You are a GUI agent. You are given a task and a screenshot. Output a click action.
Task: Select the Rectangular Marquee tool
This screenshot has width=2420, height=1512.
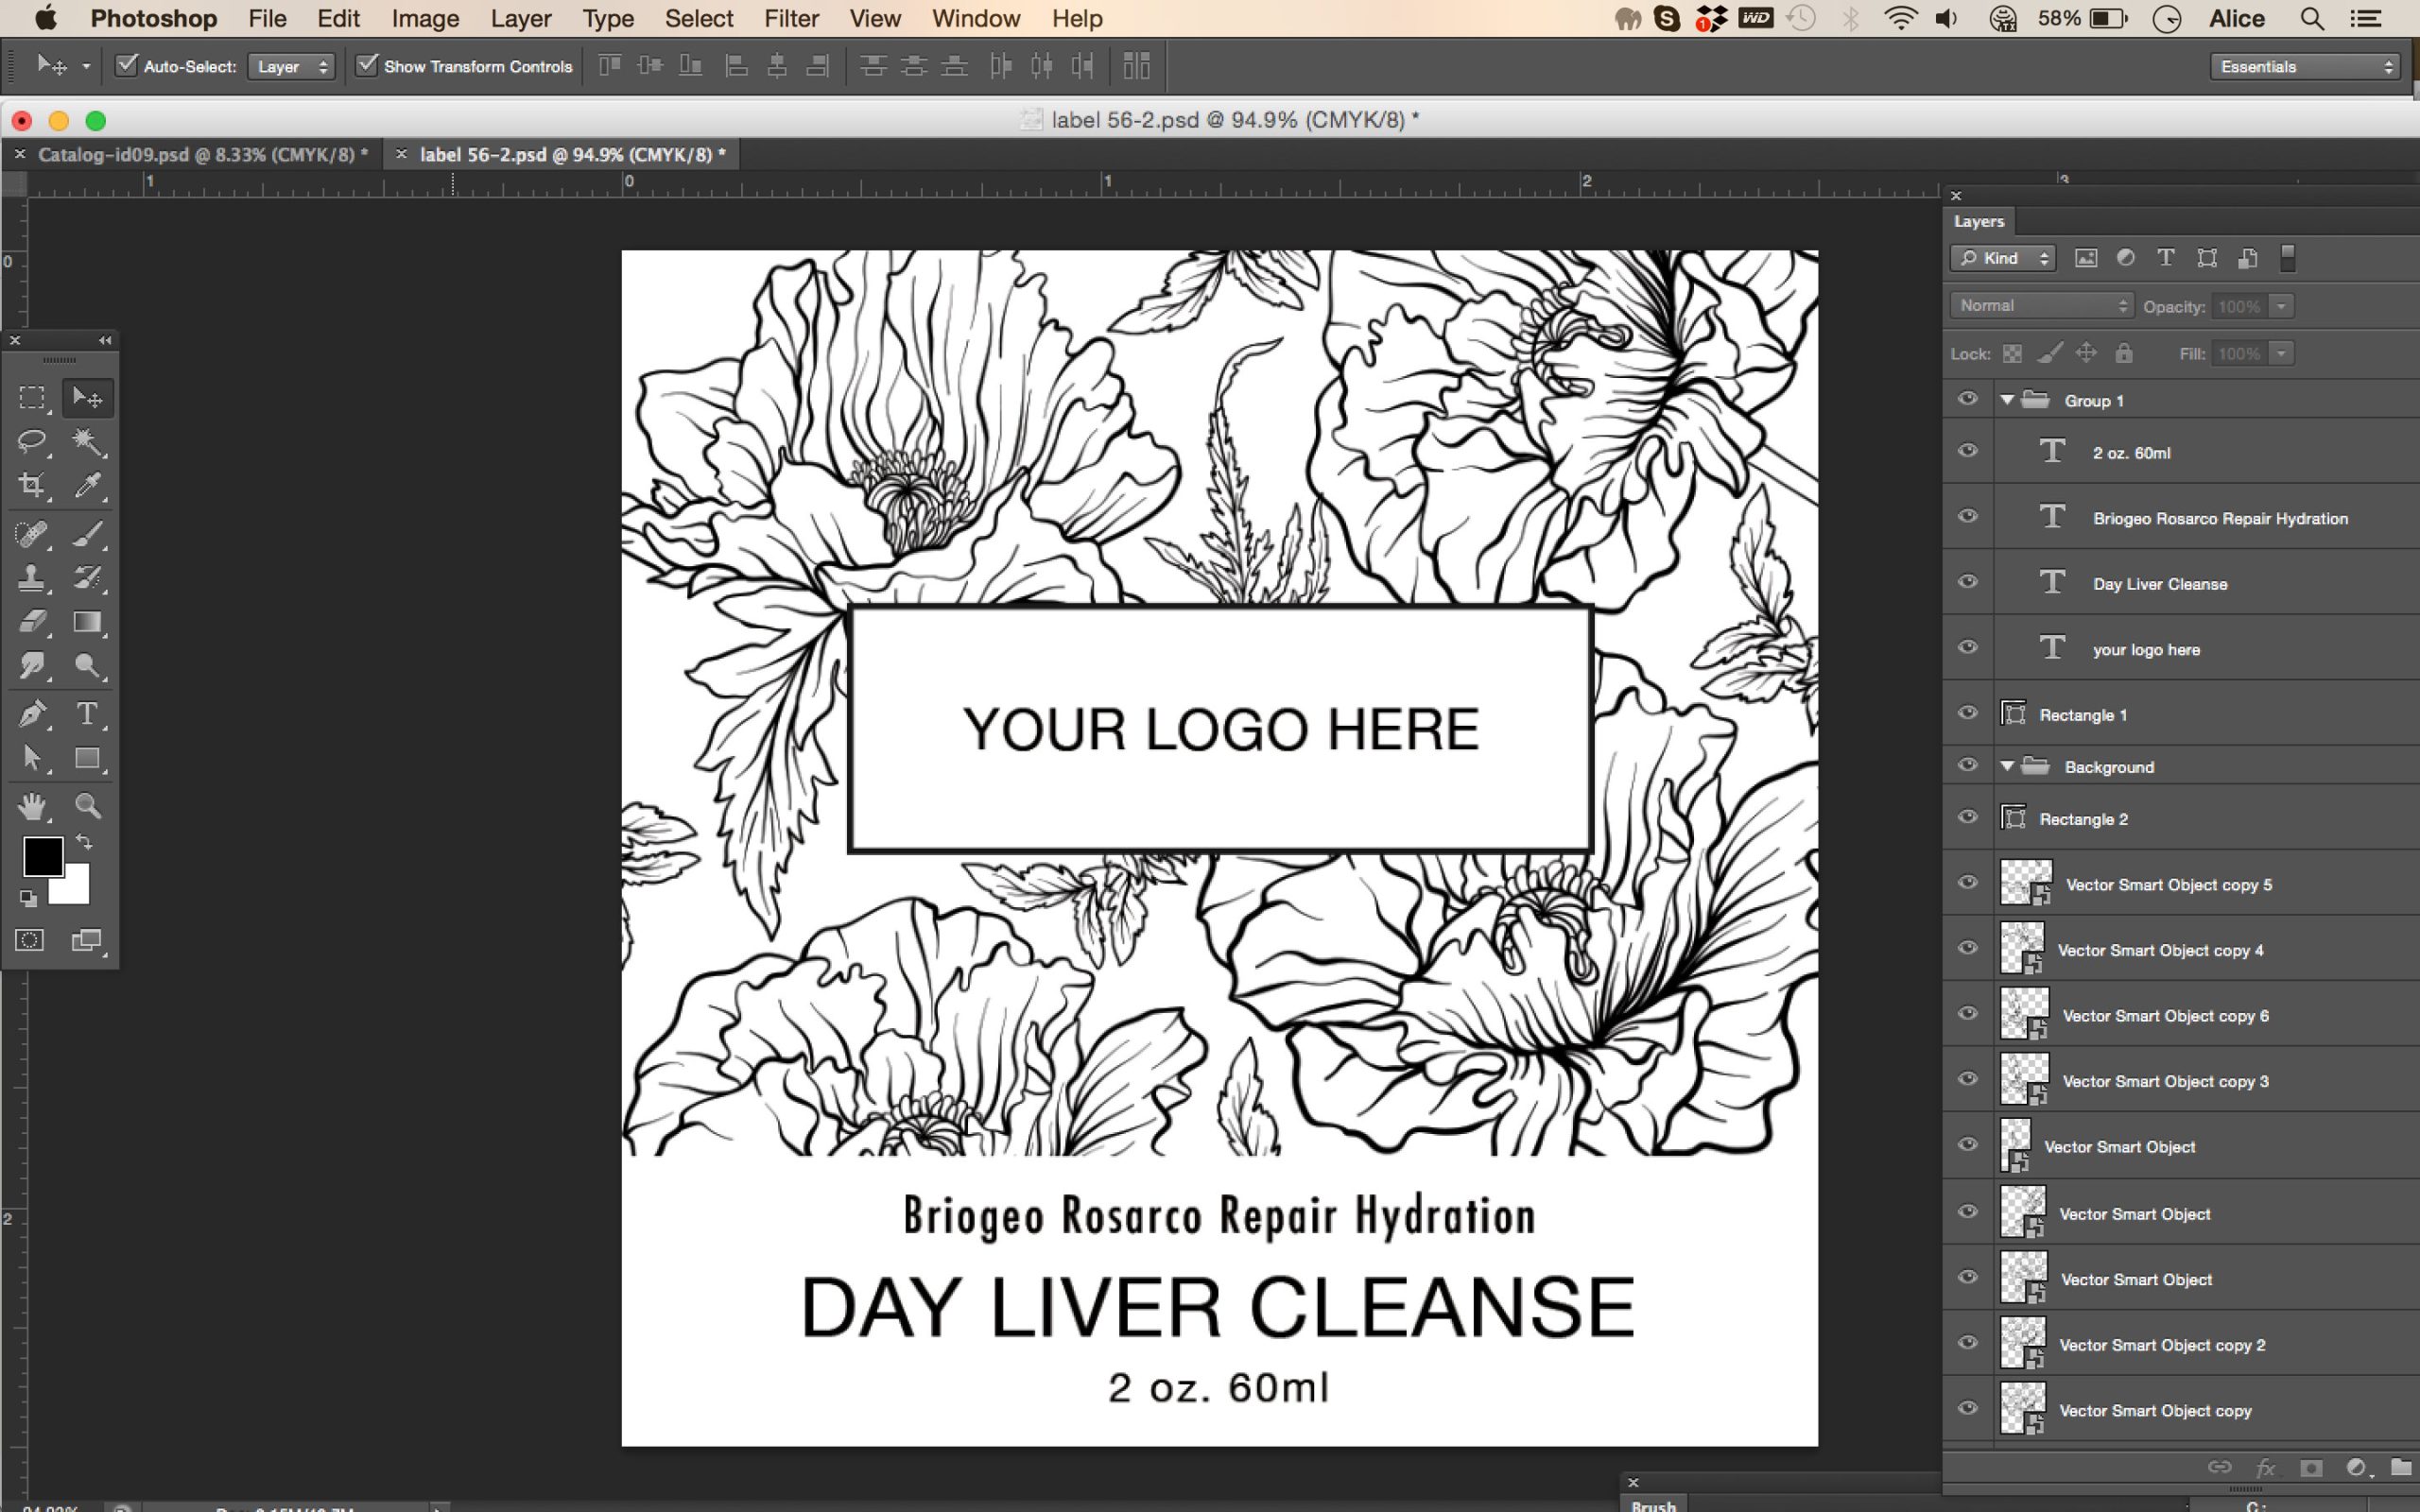[32, 398]
